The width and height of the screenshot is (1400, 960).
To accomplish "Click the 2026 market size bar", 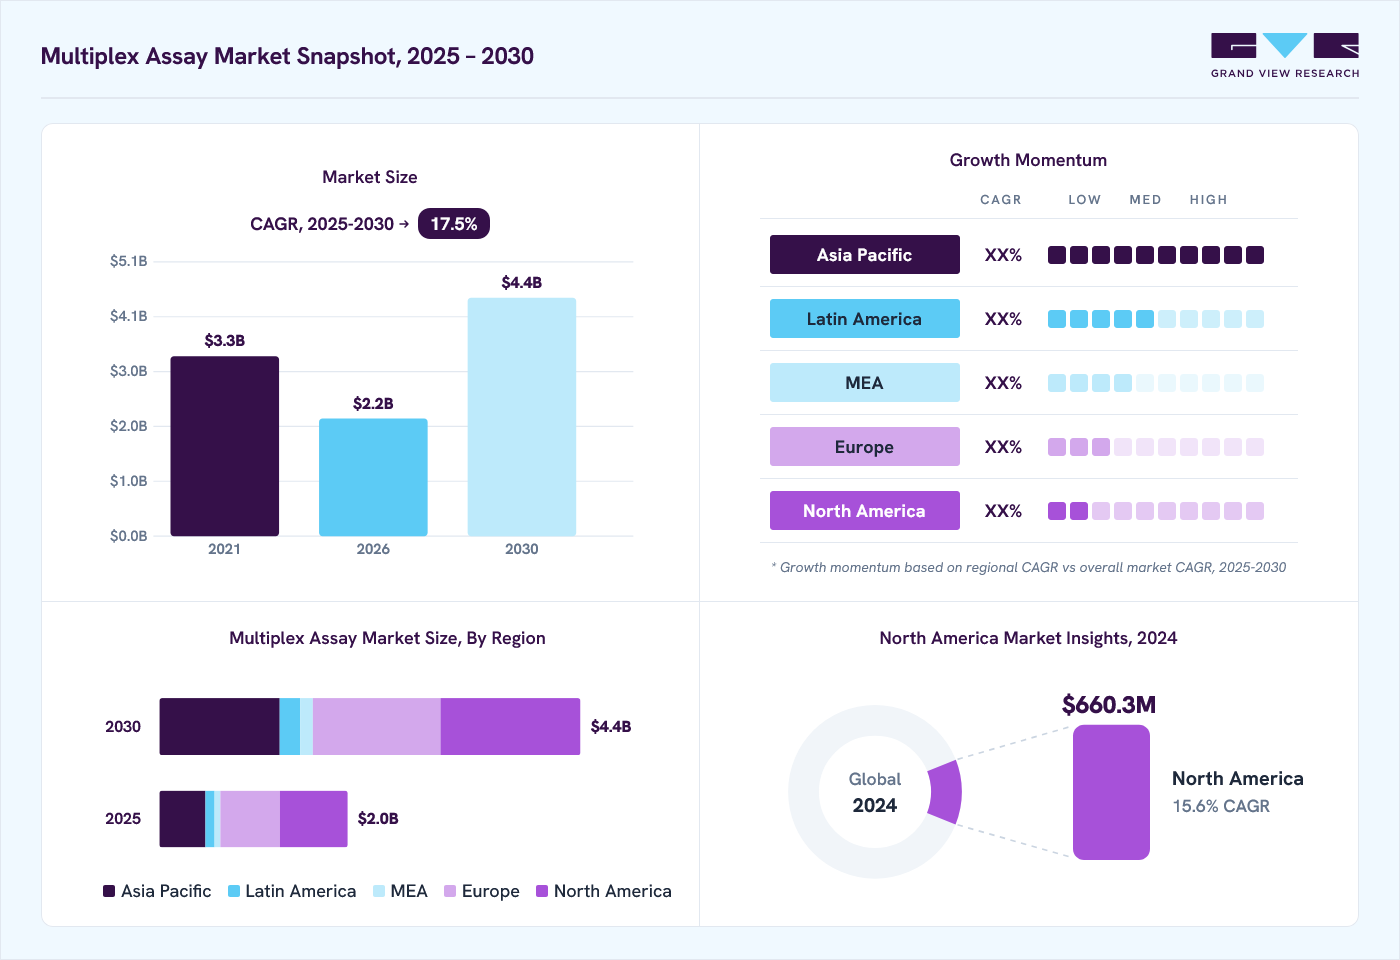I will coord(373,477).
